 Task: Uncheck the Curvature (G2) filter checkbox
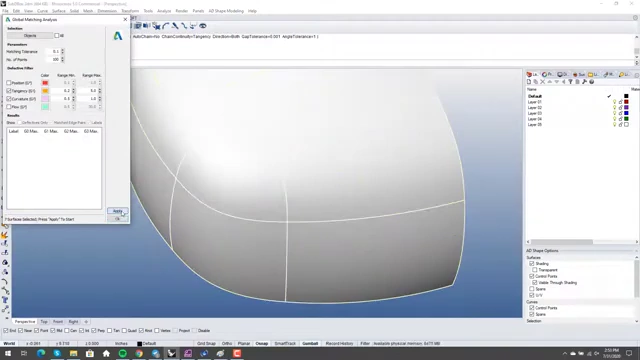click(9, 99)
